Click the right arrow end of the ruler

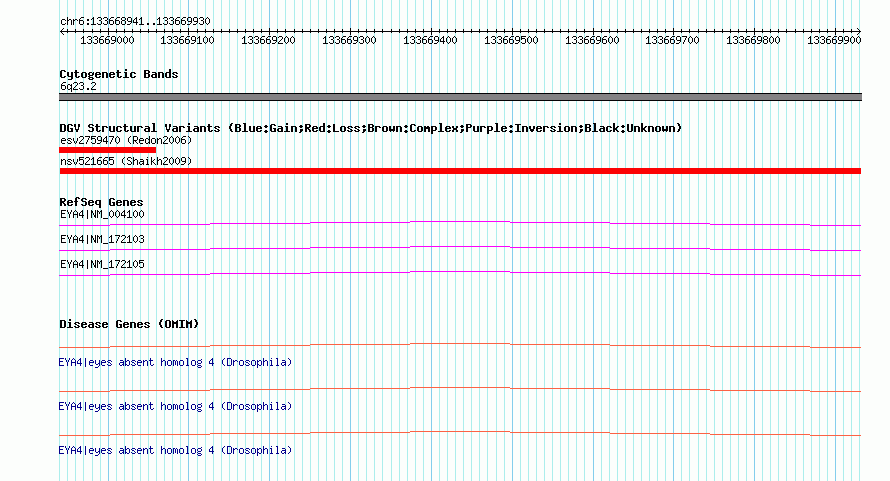pos(858,32)
